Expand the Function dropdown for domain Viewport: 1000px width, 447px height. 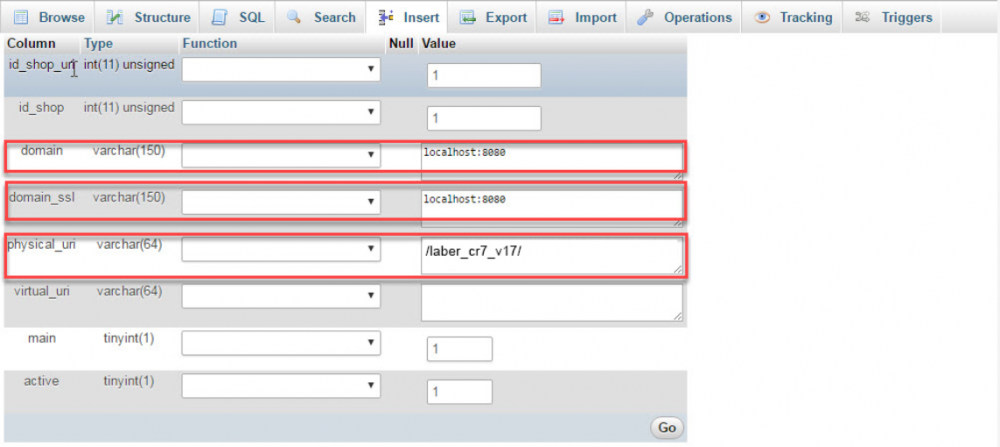pos(281,156)
